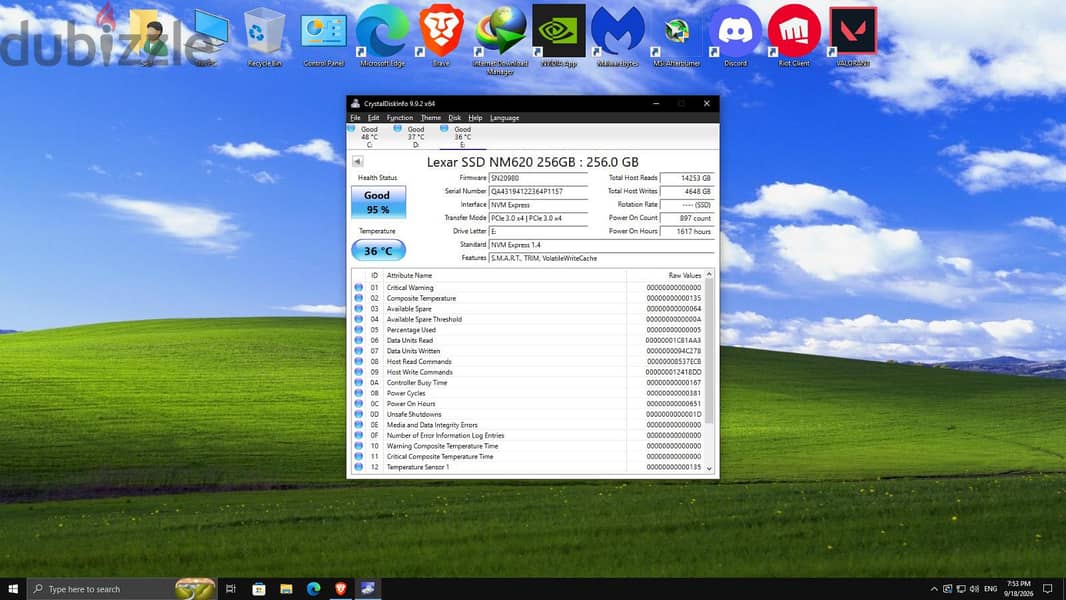Open Microsoft Store from the taskbar

[258, 588]
